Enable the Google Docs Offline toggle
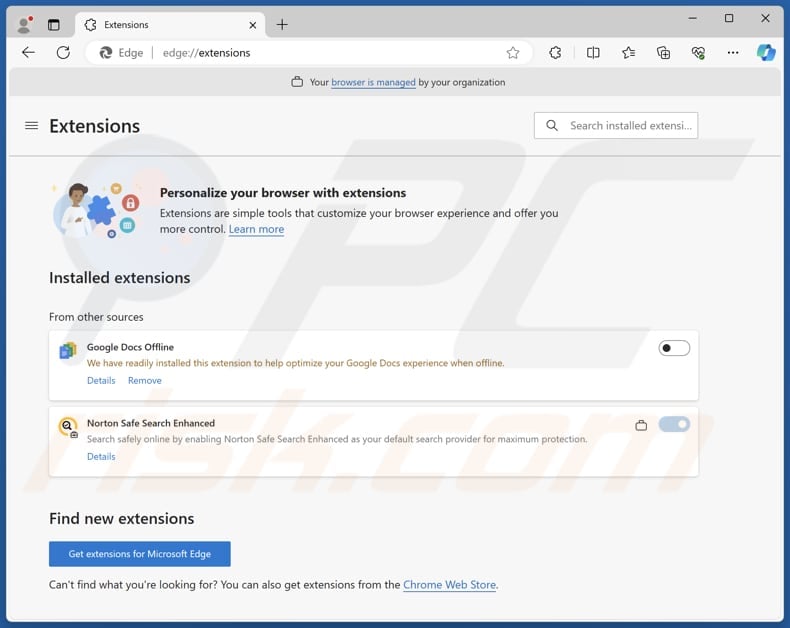The width and height of the screenshot is (790, 628). pos(674,348)
